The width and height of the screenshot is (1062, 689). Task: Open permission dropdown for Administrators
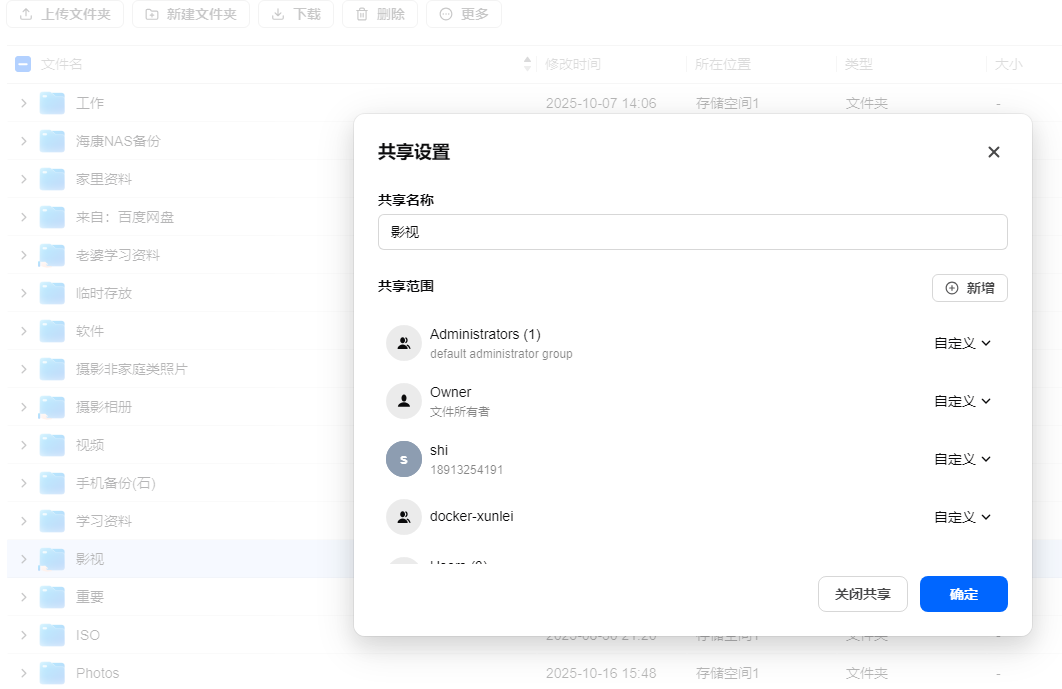[962, 343]
